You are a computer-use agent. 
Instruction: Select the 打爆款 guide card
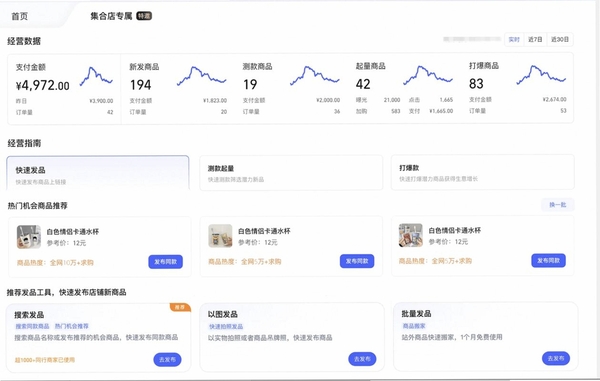click(x=483, y=172)
